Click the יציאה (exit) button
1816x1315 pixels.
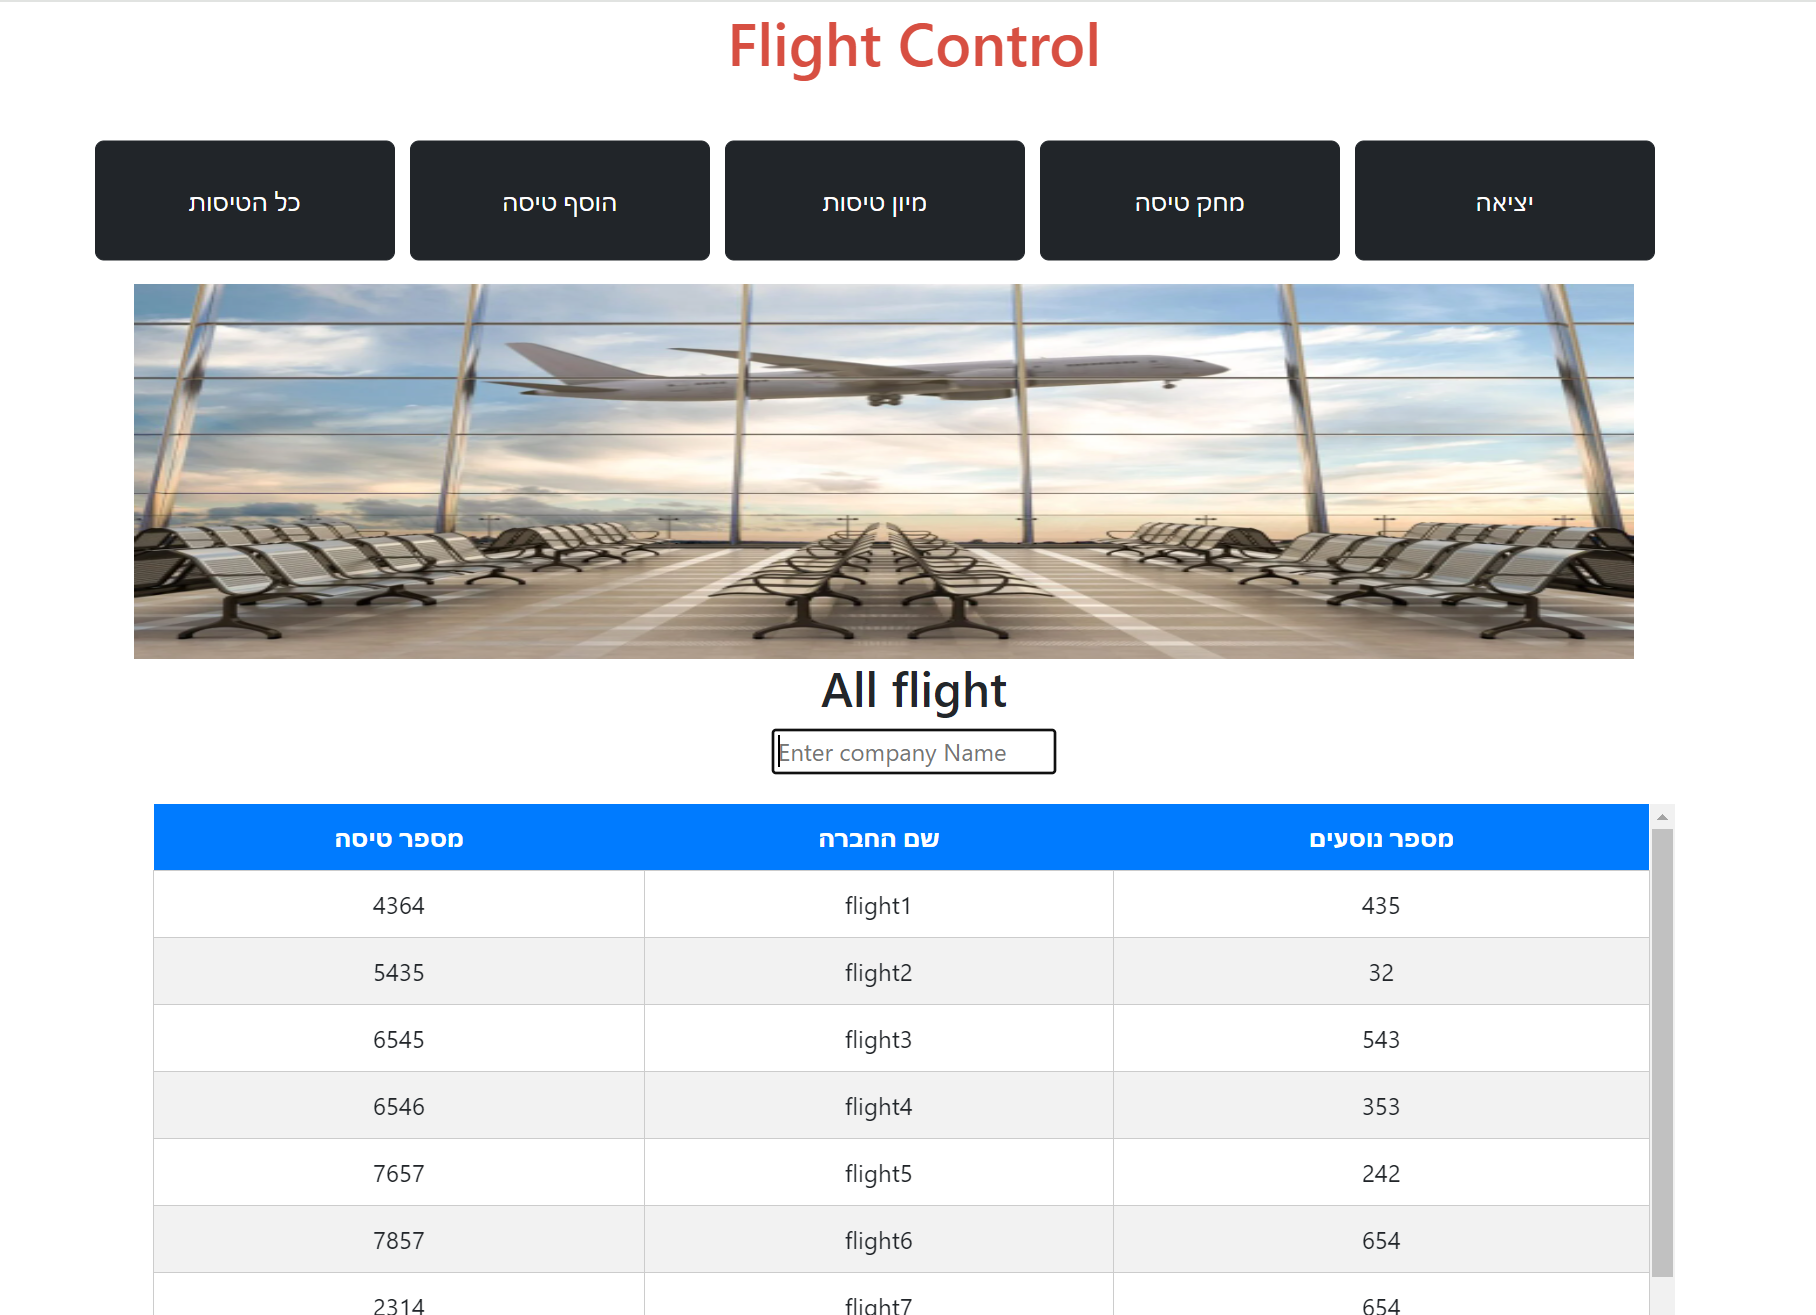pyautogui.click(x=1505, y=201)
